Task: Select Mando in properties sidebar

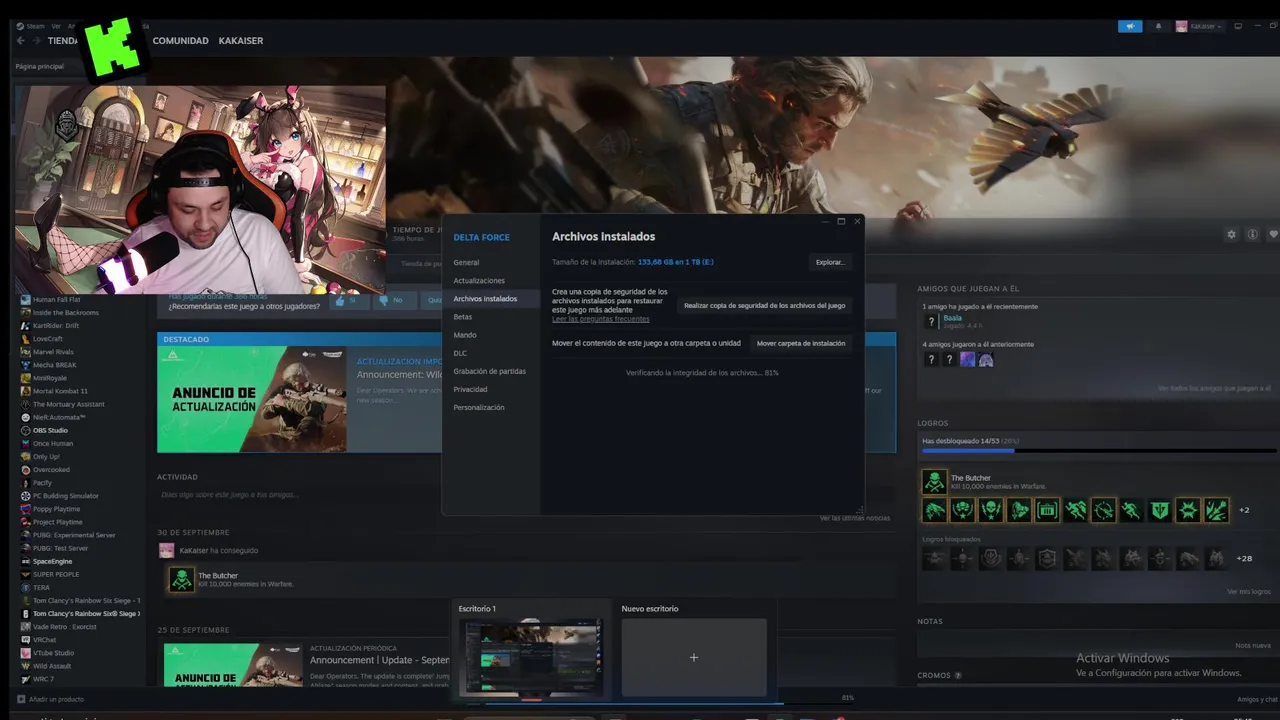Action: coord(465,335)
